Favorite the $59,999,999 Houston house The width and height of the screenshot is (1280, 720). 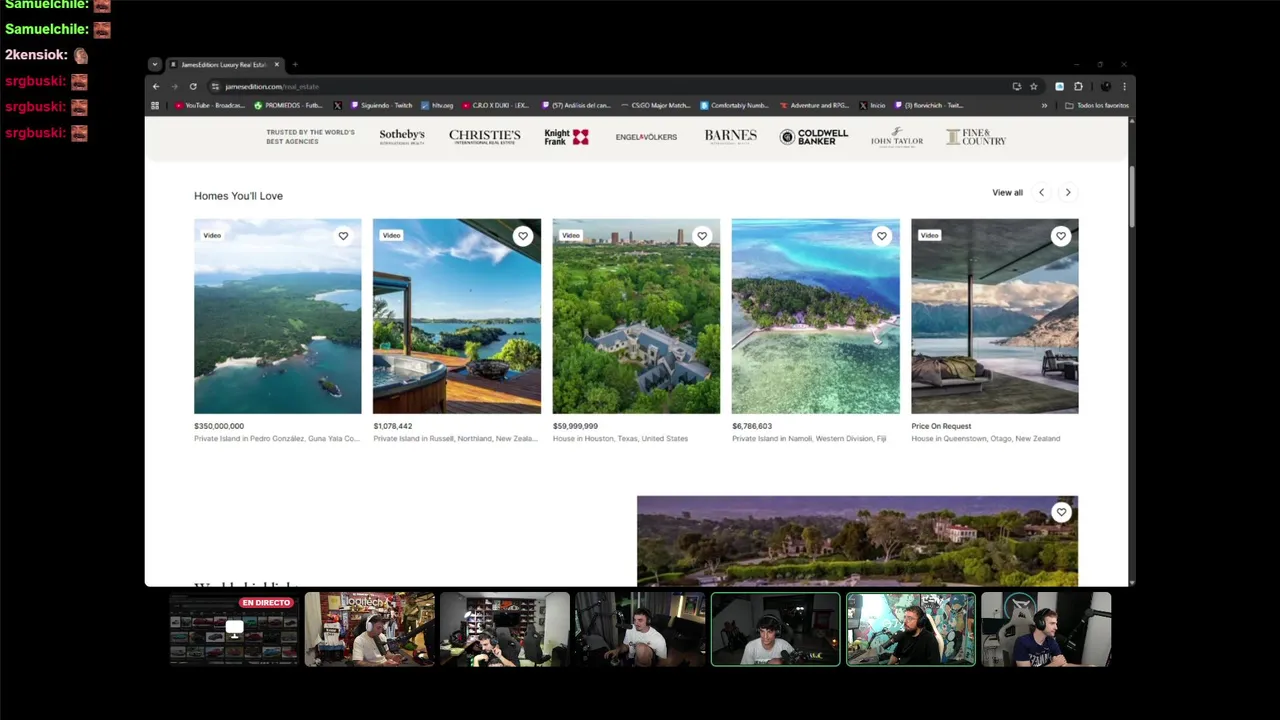[x=702, y=236]
